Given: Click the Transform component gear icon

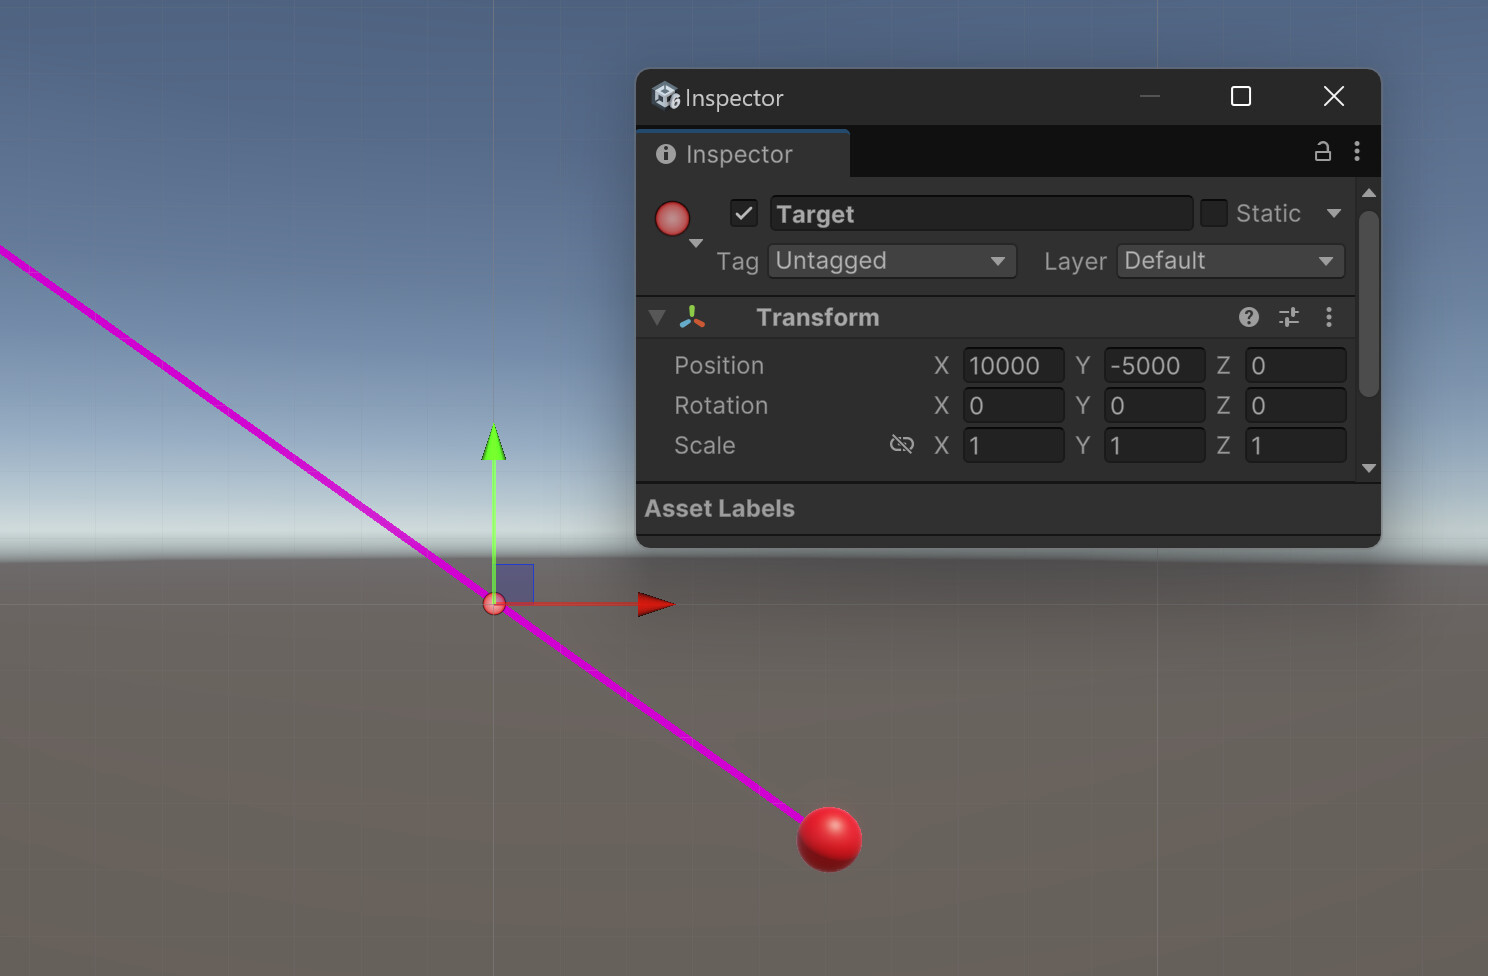Looking at the screenshot, I should 1329,317.
